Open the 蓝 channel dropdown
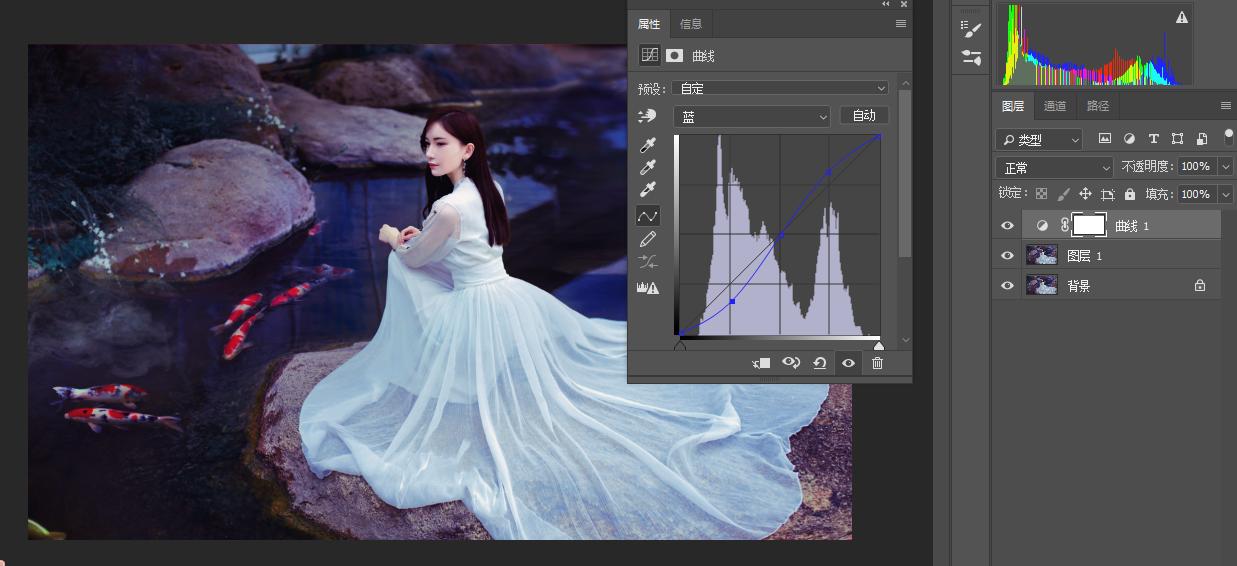Image resolution: width=1237 pixels, height=566 pixels. tap(752, 117)
